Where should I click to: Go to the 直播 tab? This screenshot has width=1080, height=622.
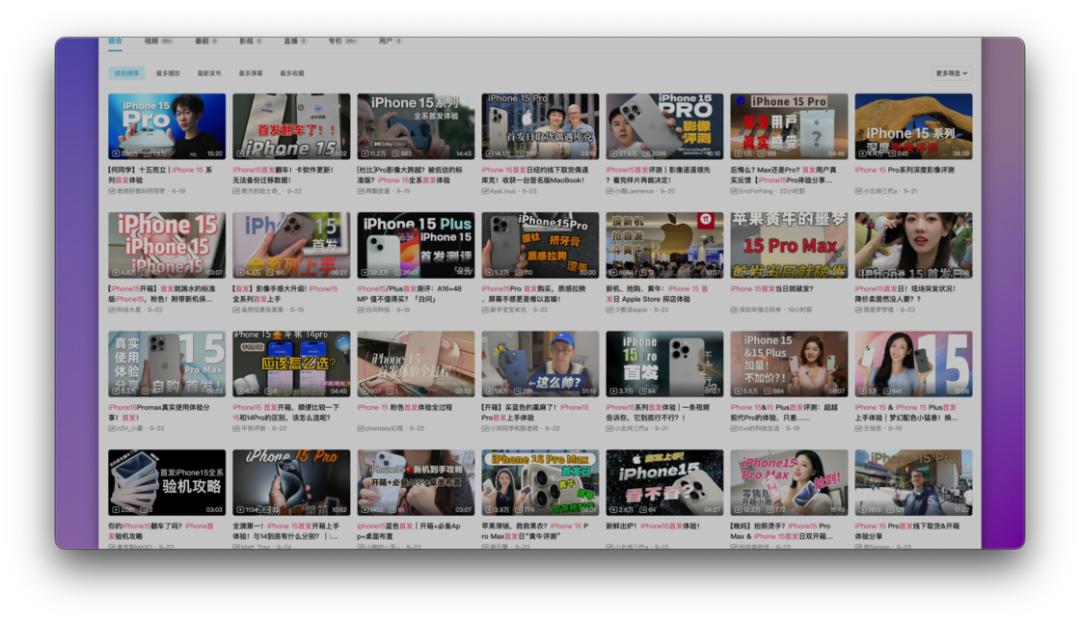coord(294,41)
